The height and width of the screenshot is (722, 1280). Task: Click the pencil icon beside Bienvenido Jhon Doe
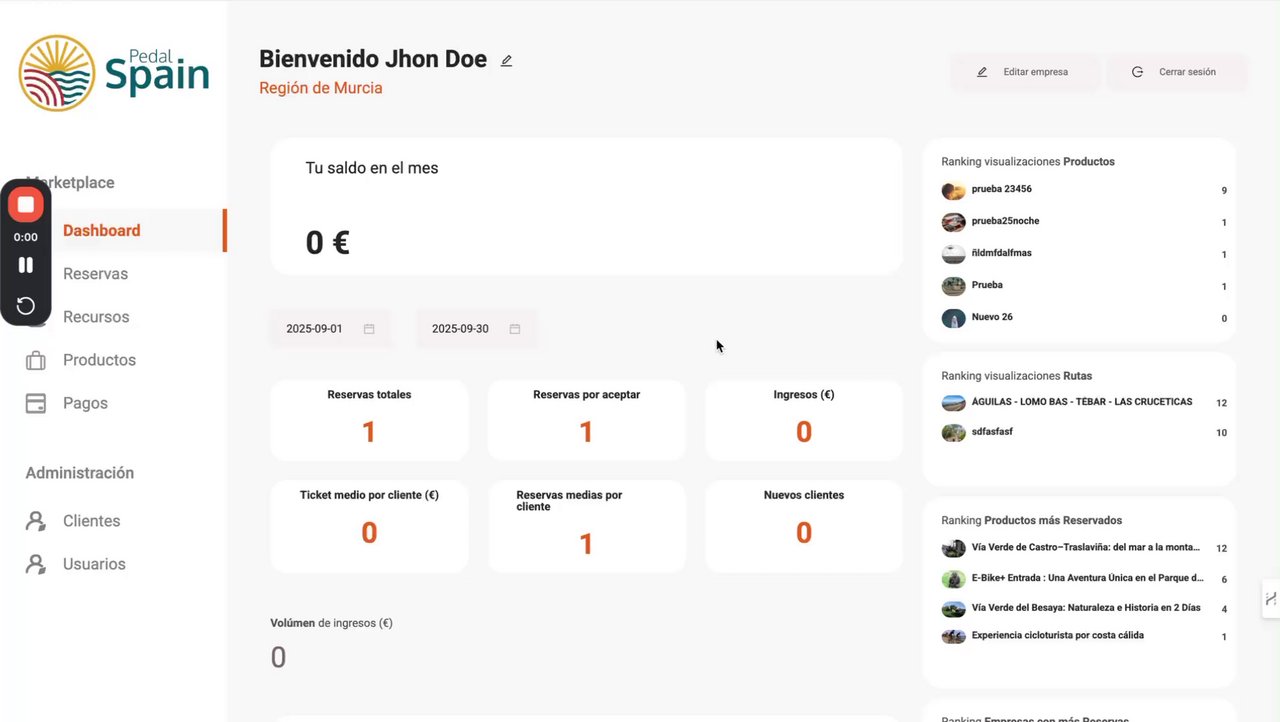506,61
